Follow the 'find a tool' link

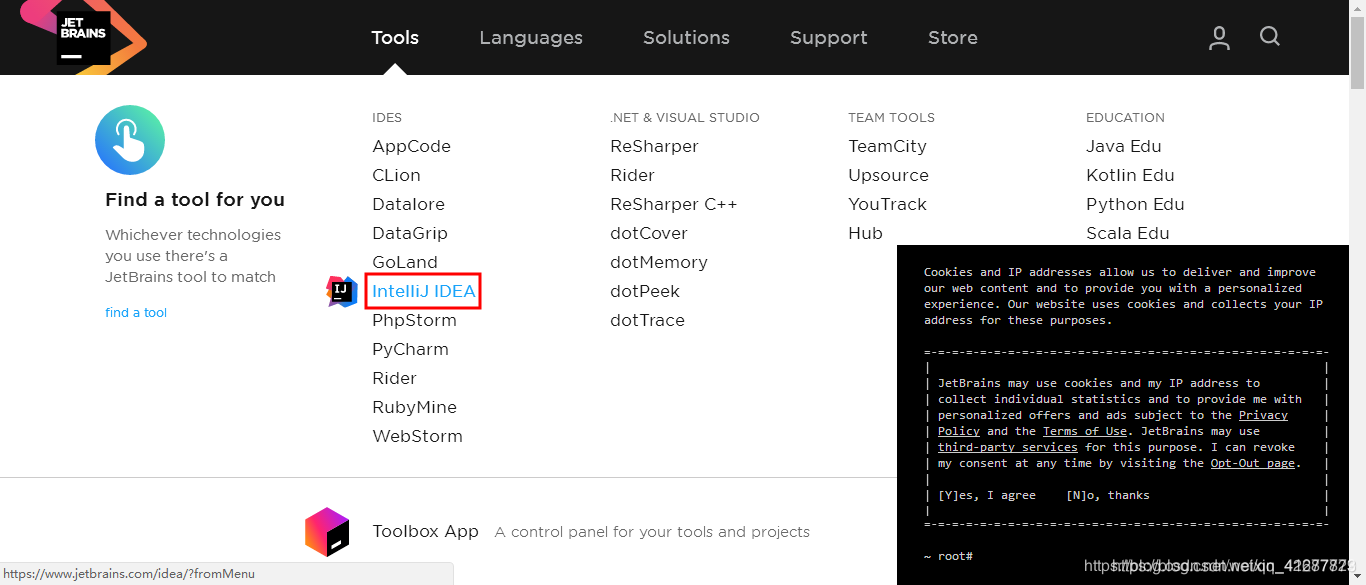point(136,313)
